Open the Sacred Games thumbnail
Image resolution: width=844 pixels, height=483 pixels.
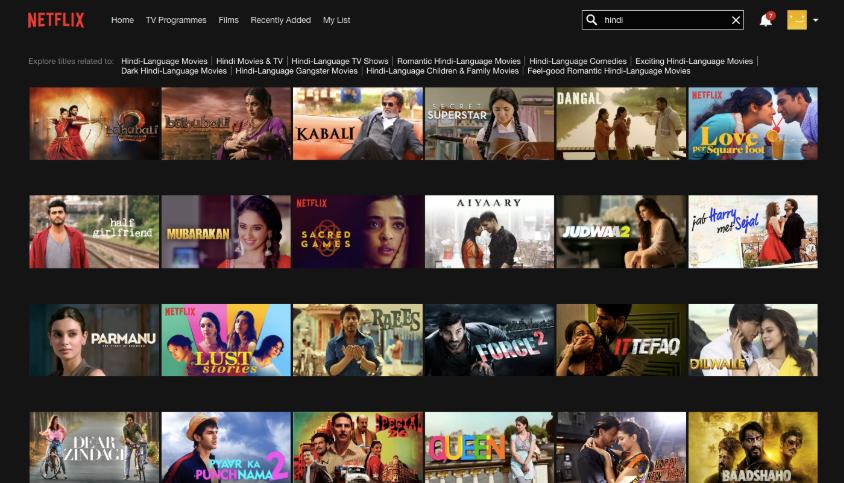click(x=358, y=232)
